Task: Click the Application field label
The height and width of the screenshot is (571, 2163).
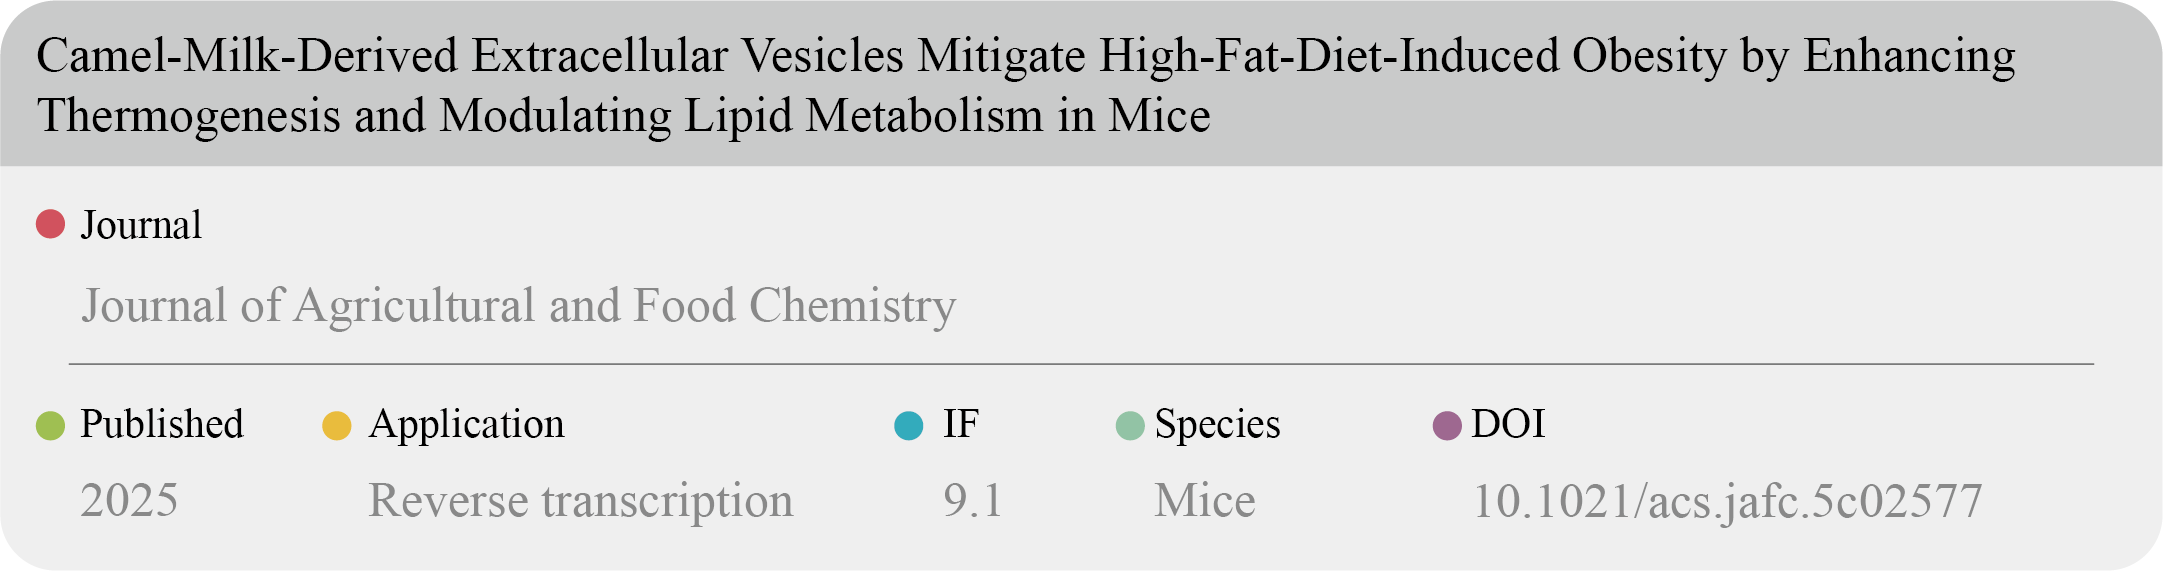Action: [466, 424]
